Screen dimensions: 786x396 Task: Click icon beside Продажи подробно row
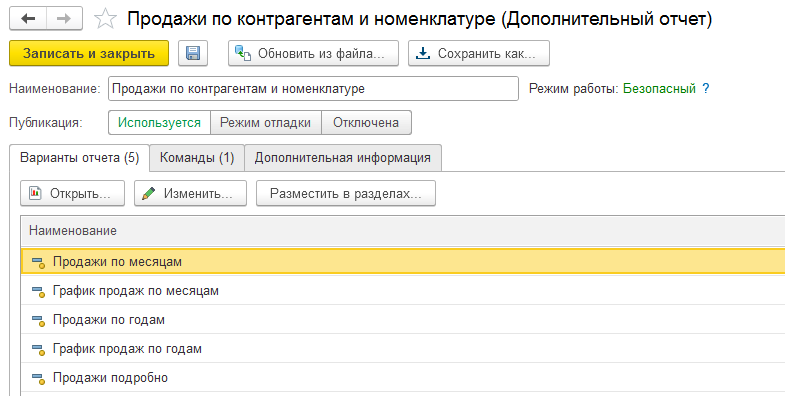click(x=38, y=377)
